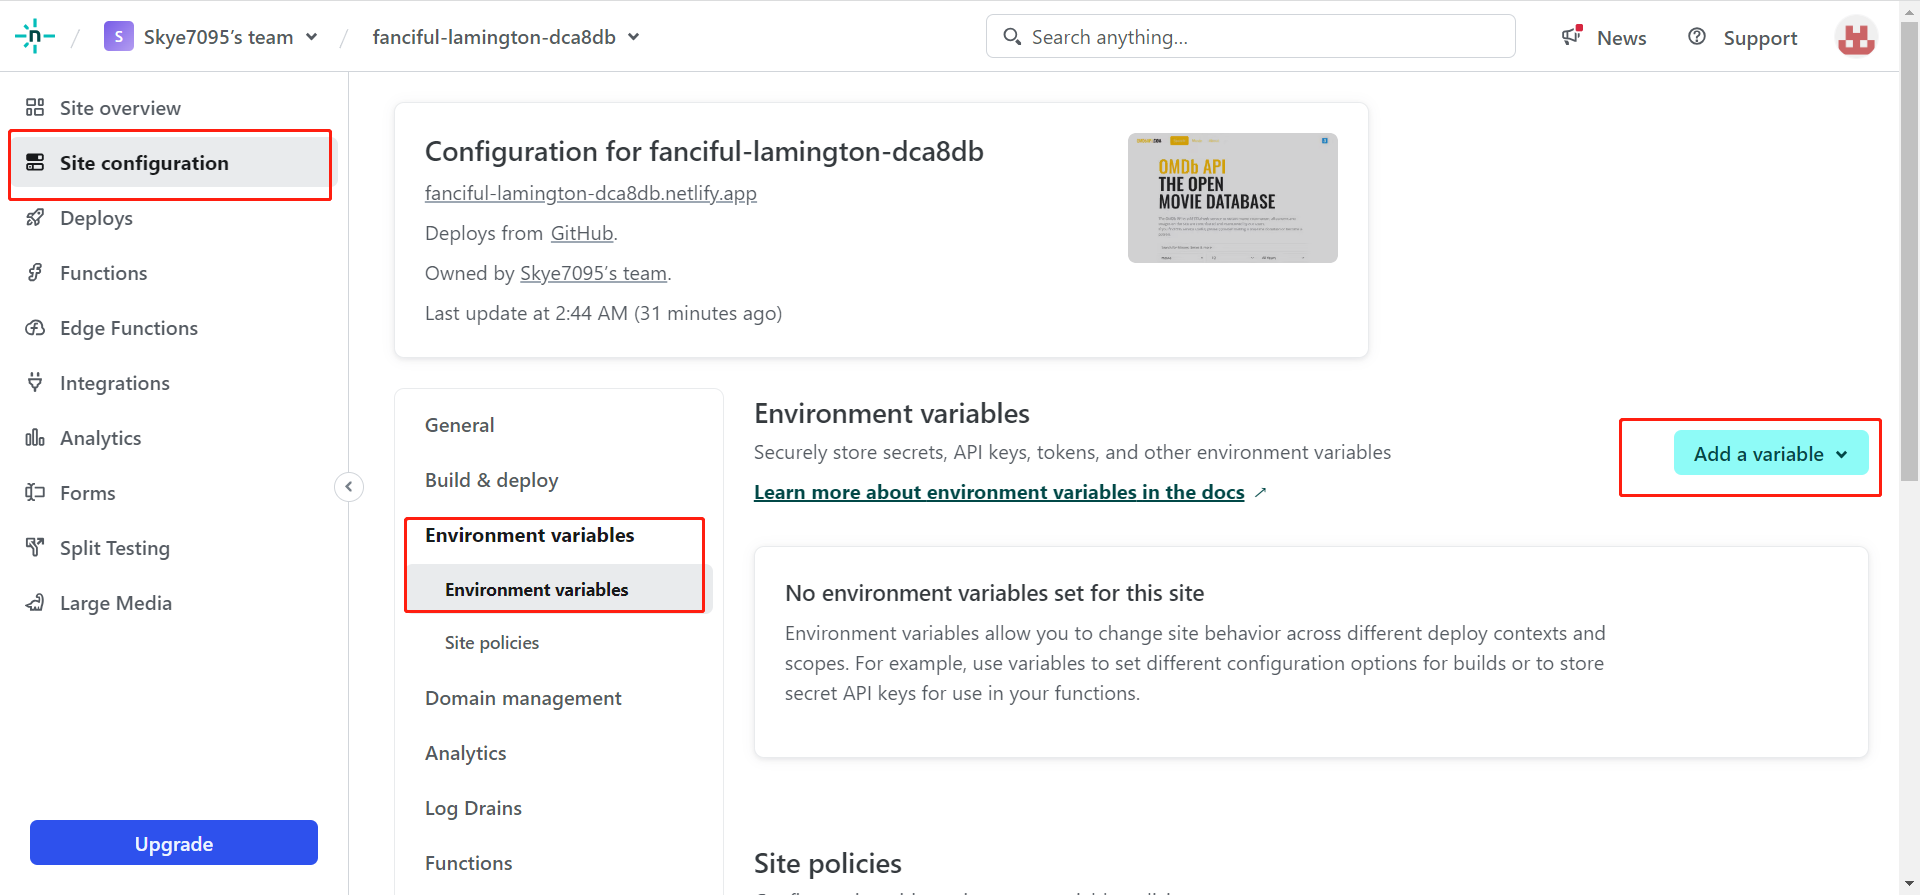The image size is (1920, 895).
Task: Click the Functions sidebar icon
Action: [x=35, y=272]
